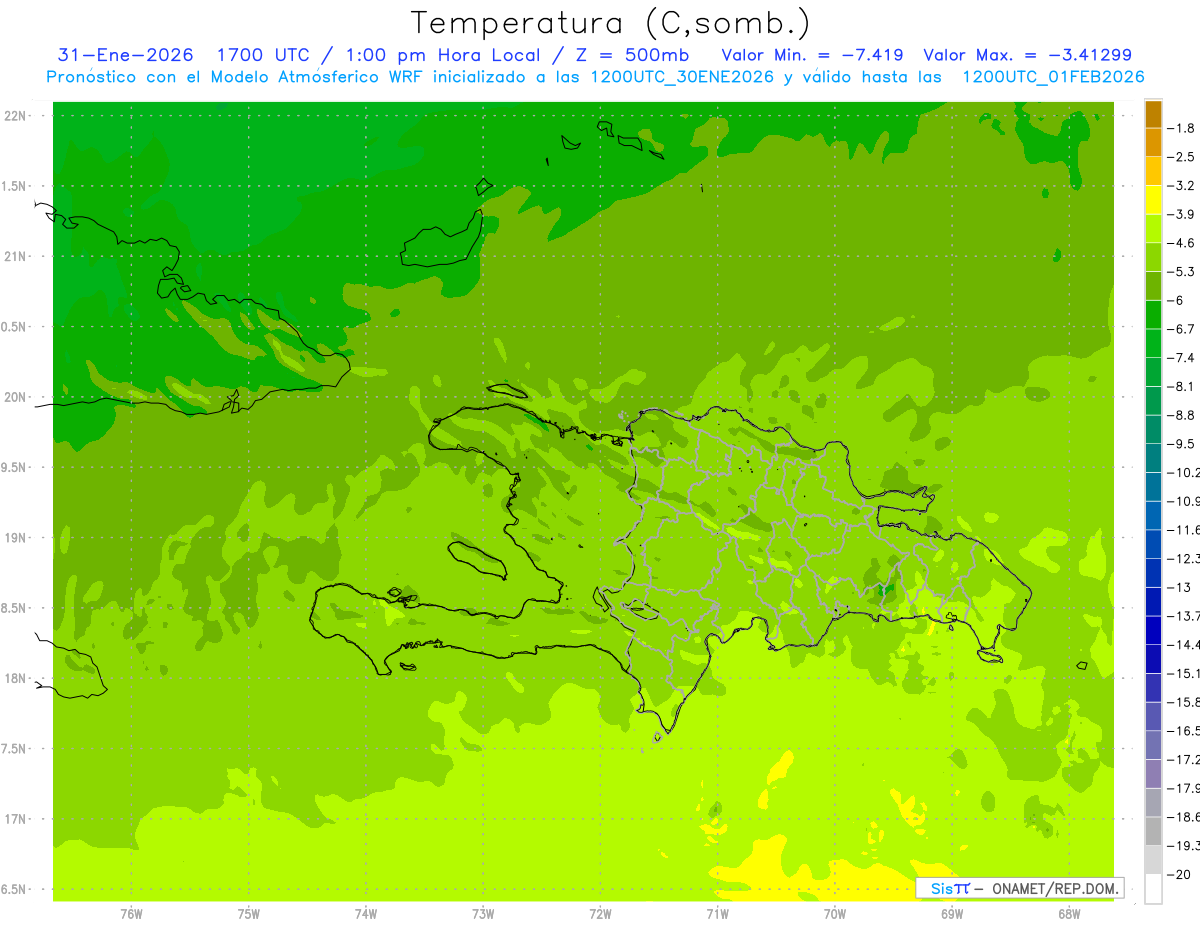This screenshot has width=1200, height=927.
Task: Click the 72W longitude axis label
Action: coord(600,914)
